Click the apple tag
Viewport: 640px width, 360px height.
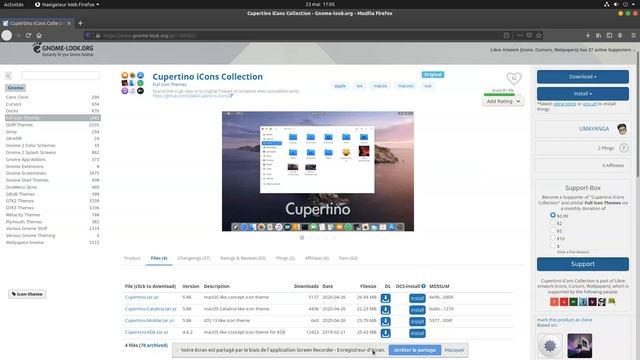pos(340,86)
